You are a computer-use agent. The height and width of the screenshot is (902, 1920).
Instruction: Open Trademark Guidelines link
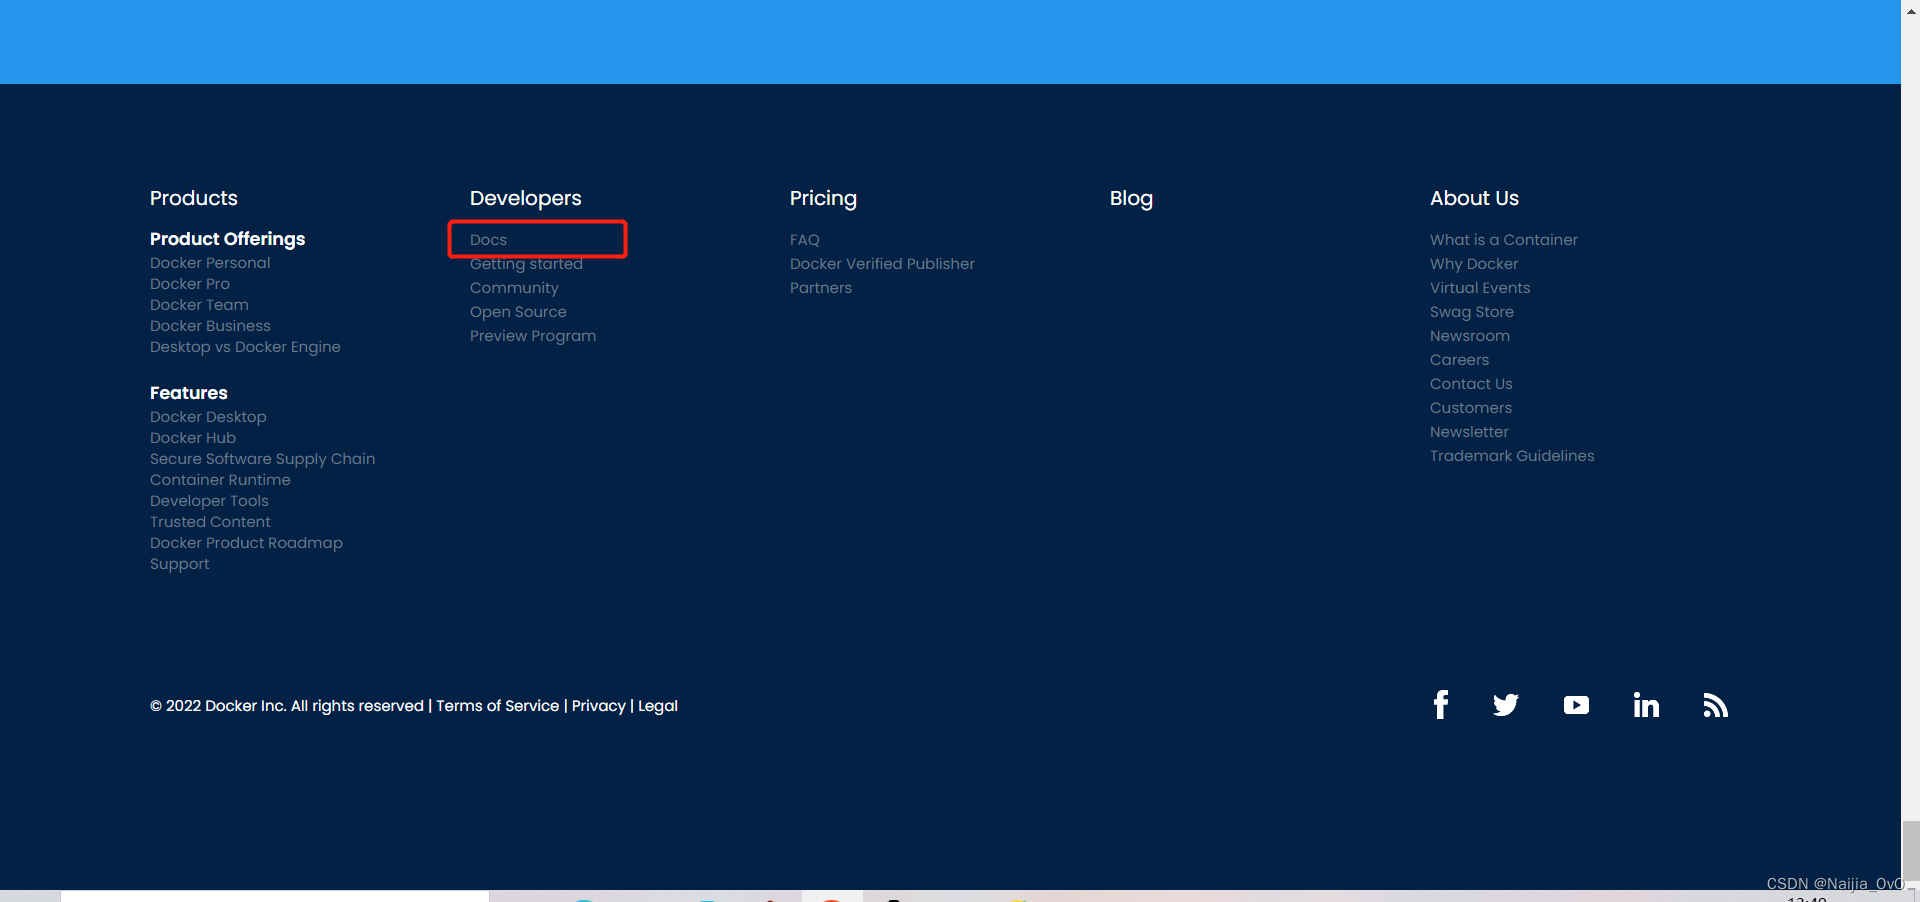pyautogui.click(x=1512, y=456)
